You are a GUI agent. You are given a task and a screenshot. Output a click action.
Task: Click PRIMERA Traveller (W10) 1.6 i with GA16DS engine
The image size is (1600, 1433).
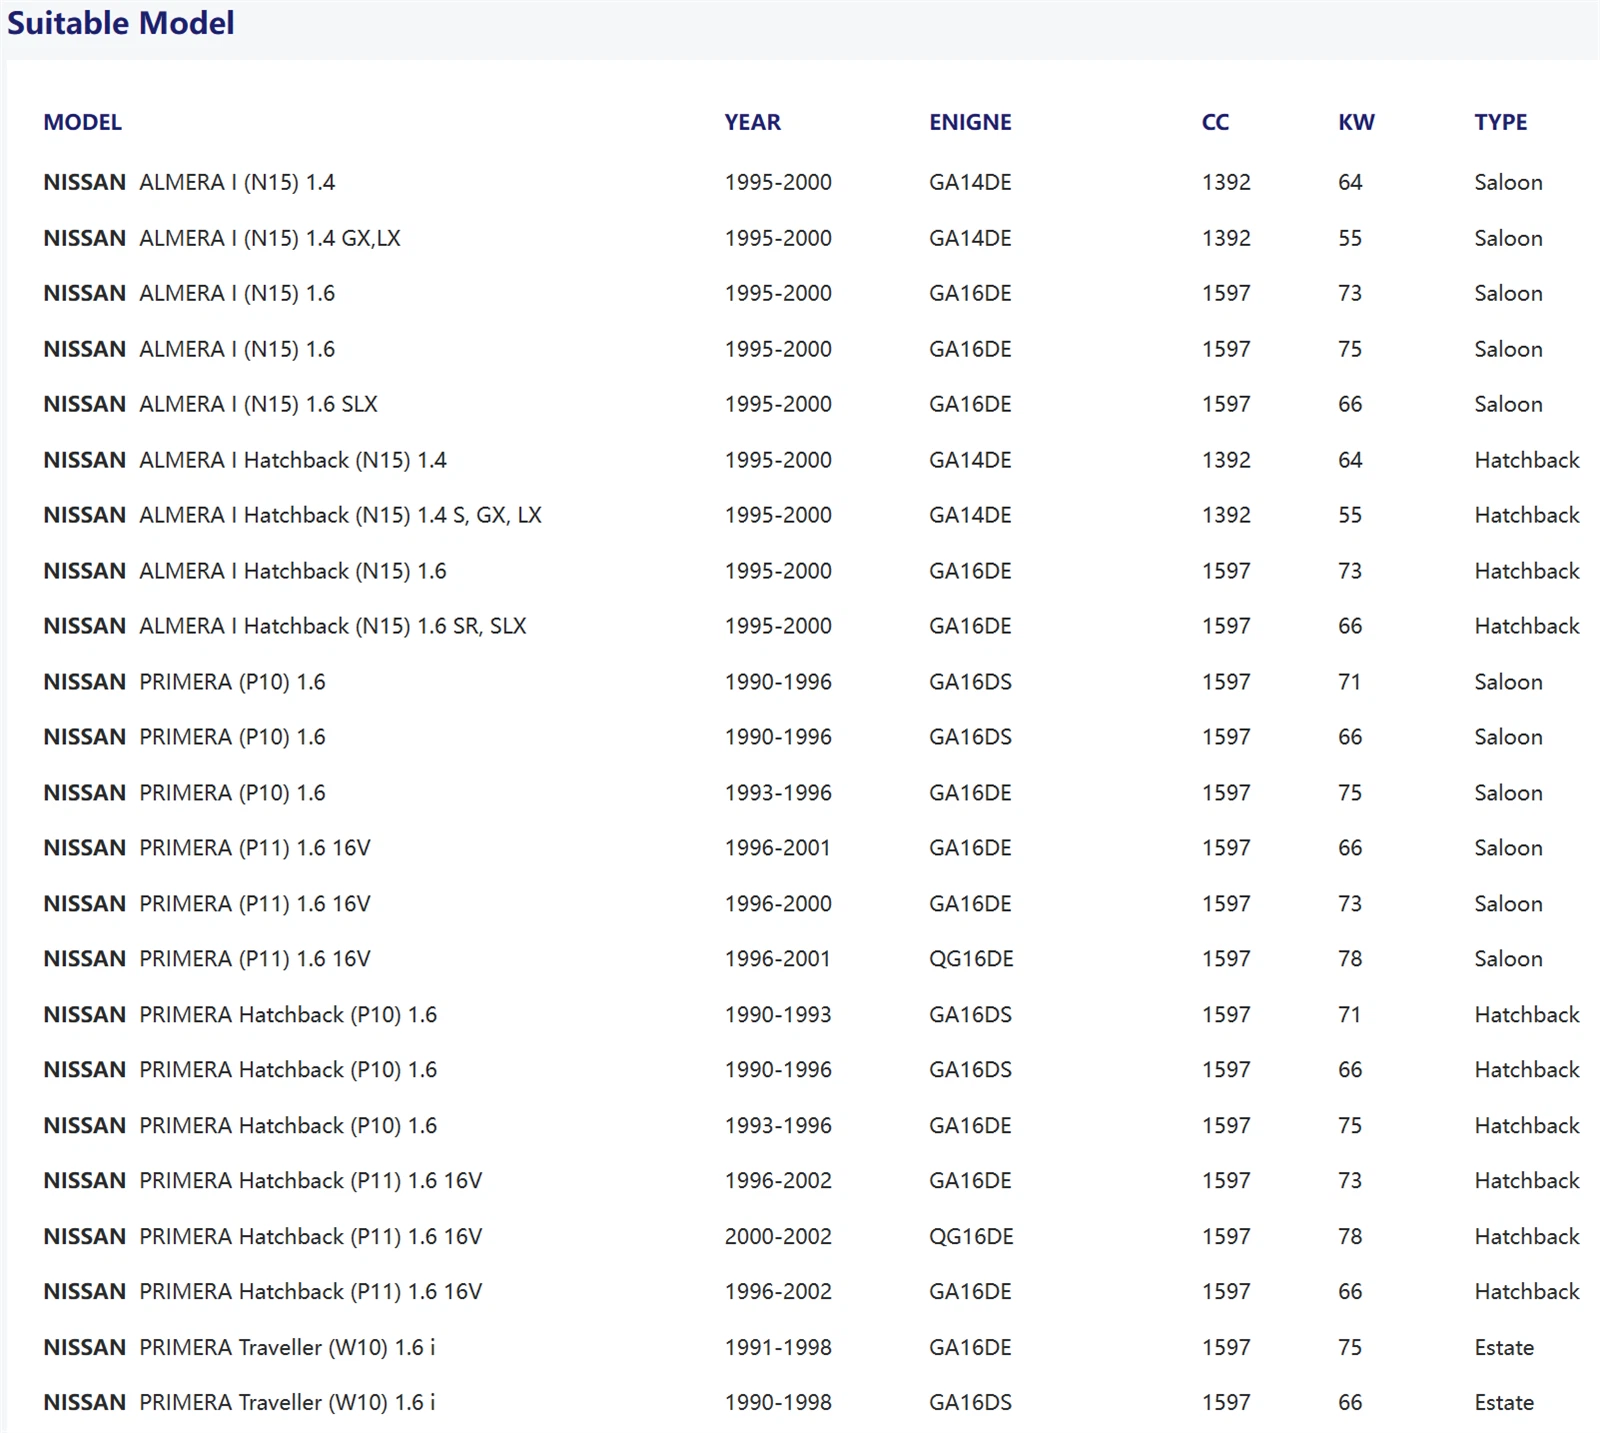(x=287, y=1402)
